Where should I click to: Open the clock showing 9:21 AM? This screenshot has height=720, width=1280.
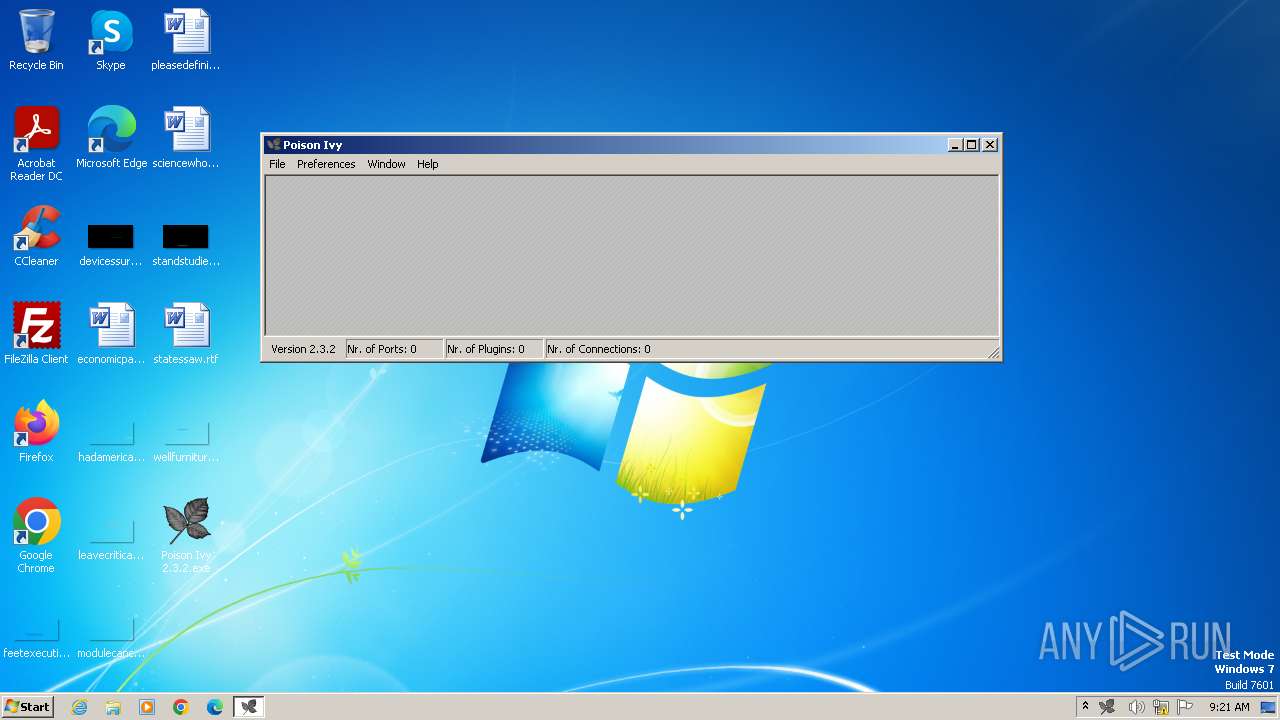(x=1229, y=707)
